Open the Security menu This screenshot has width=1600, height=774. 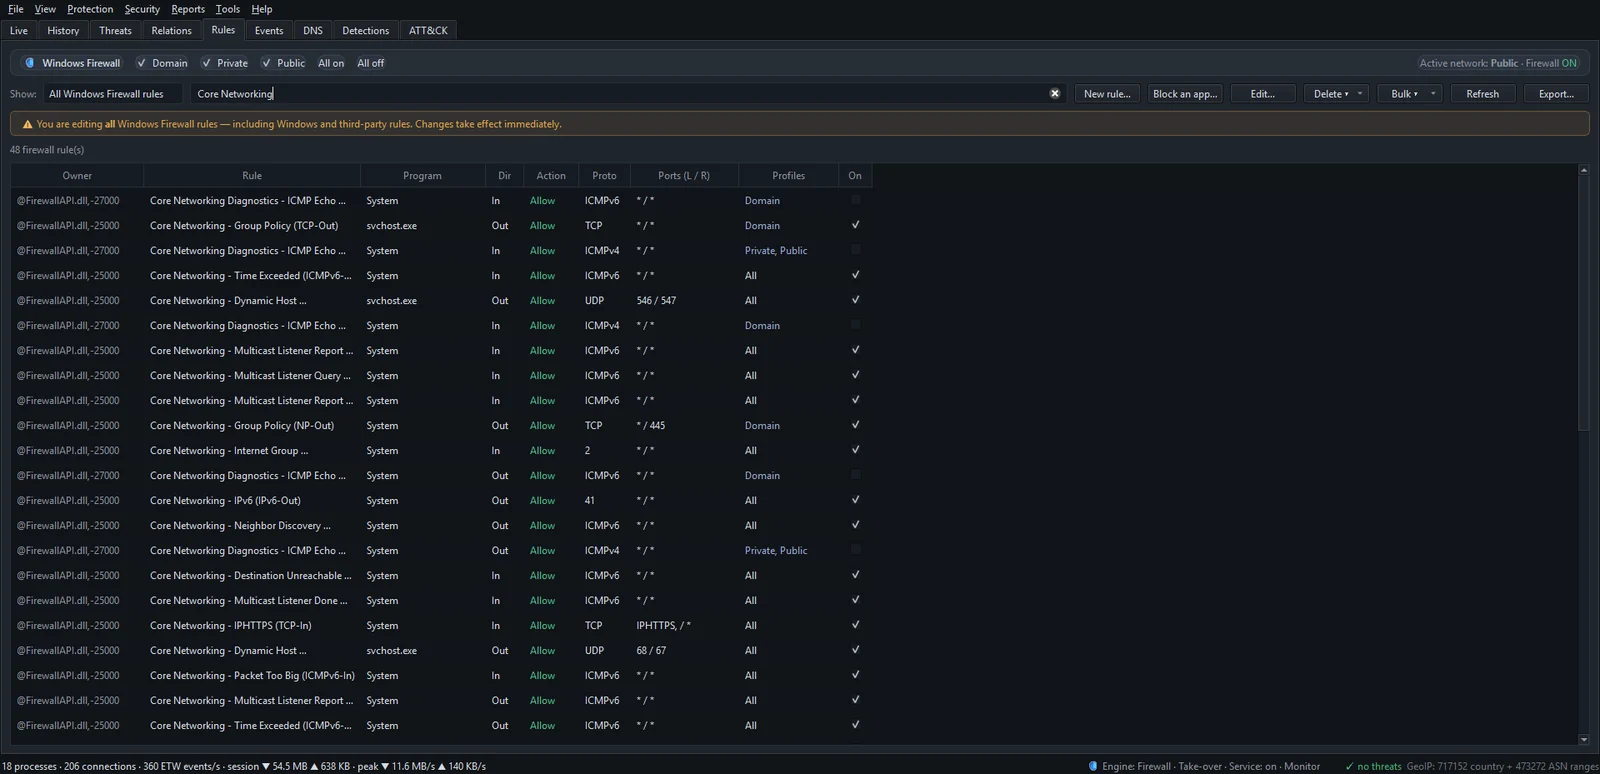point(142,9)
